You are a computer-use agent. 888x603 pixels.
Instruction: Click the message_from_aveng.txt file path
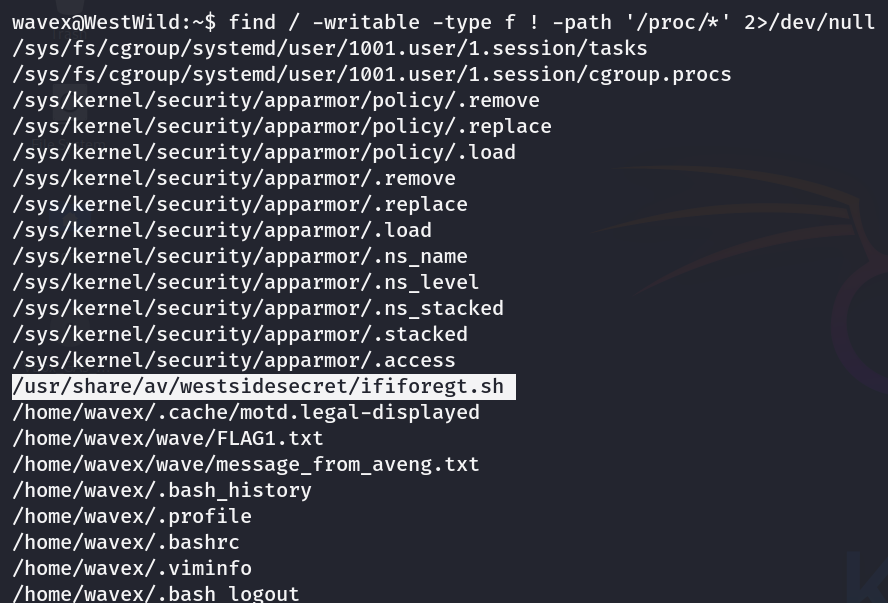246,464
